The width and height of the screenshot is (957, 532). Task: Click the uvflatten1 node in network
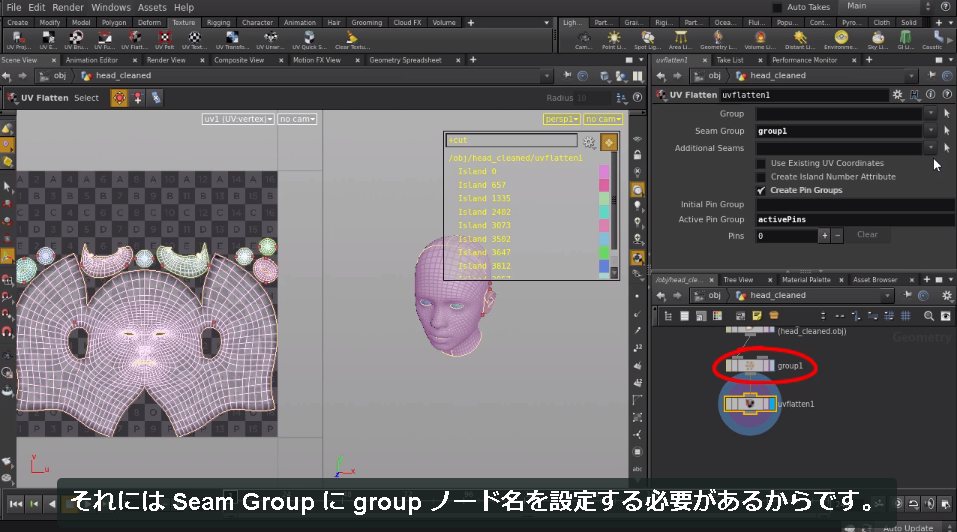click(750, 404)
